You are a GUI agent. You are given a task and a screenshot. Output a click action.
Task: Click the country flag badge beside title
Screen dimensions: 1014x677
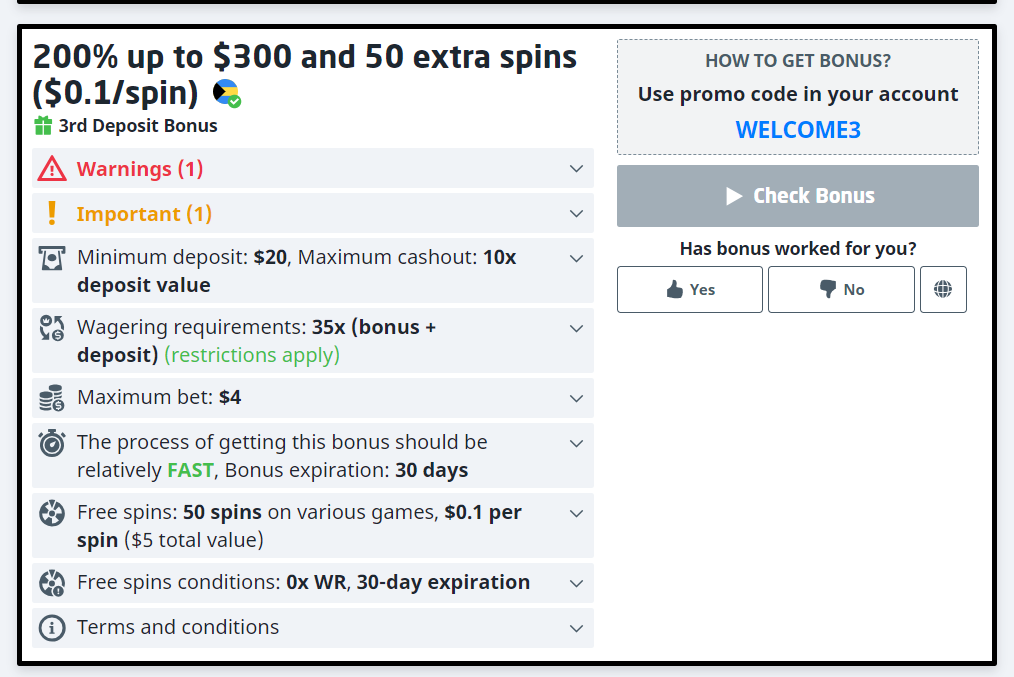pos(227,94)
